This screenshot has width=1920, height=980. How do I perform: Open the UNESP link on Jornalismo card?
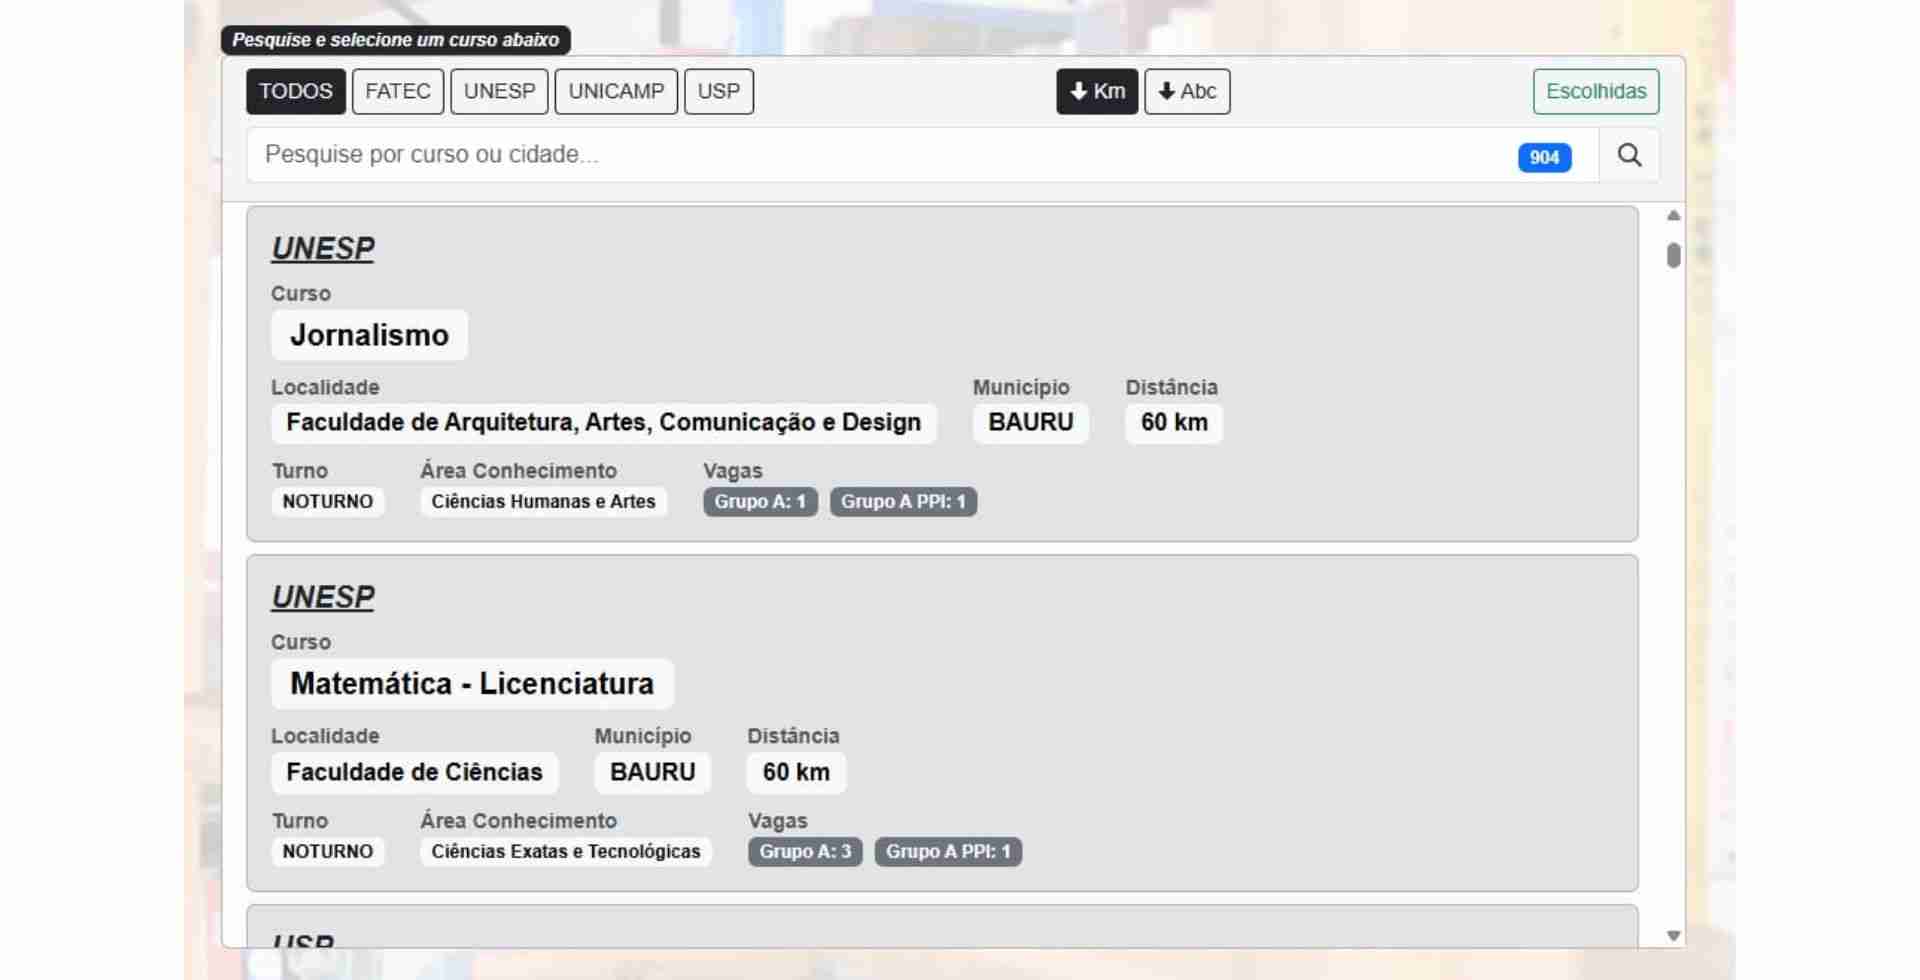click(322, 248)
